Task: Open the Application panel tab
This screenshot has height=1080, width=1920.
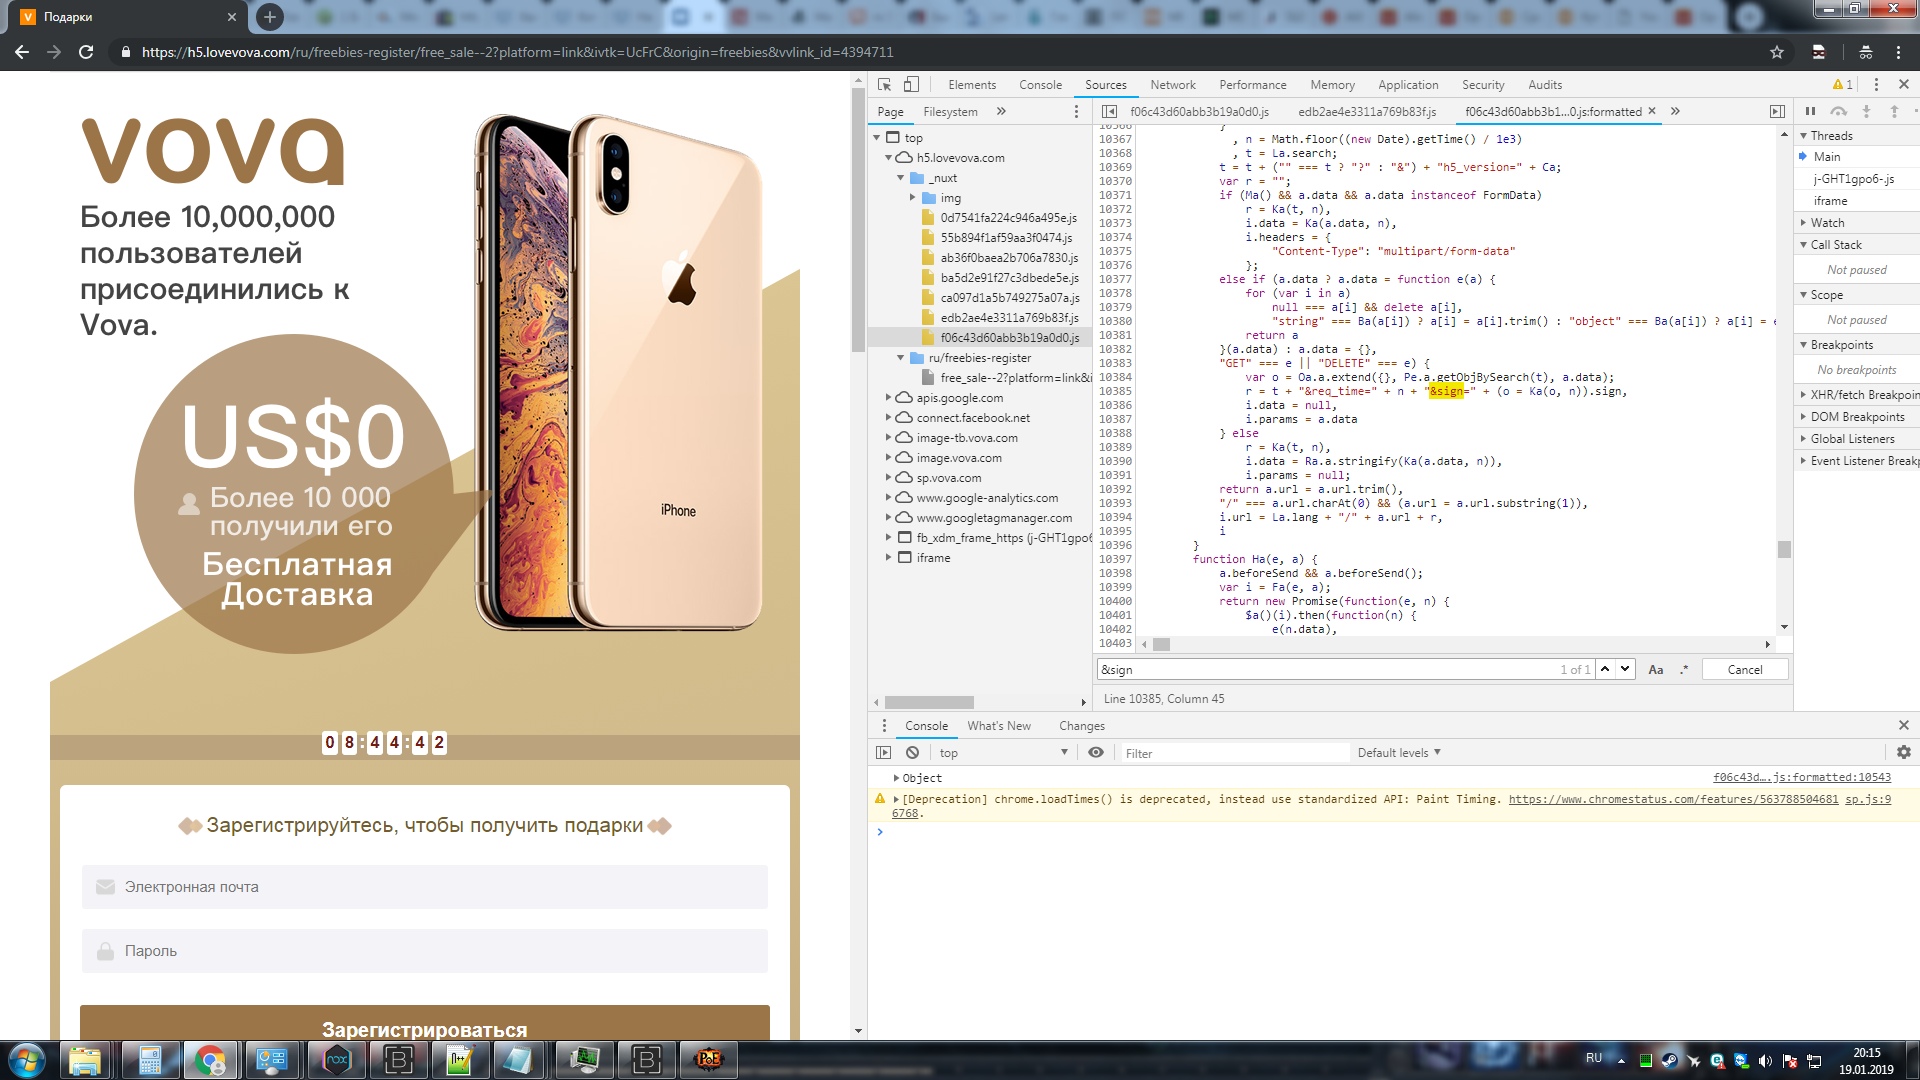Action: [x=1408, y=85]
